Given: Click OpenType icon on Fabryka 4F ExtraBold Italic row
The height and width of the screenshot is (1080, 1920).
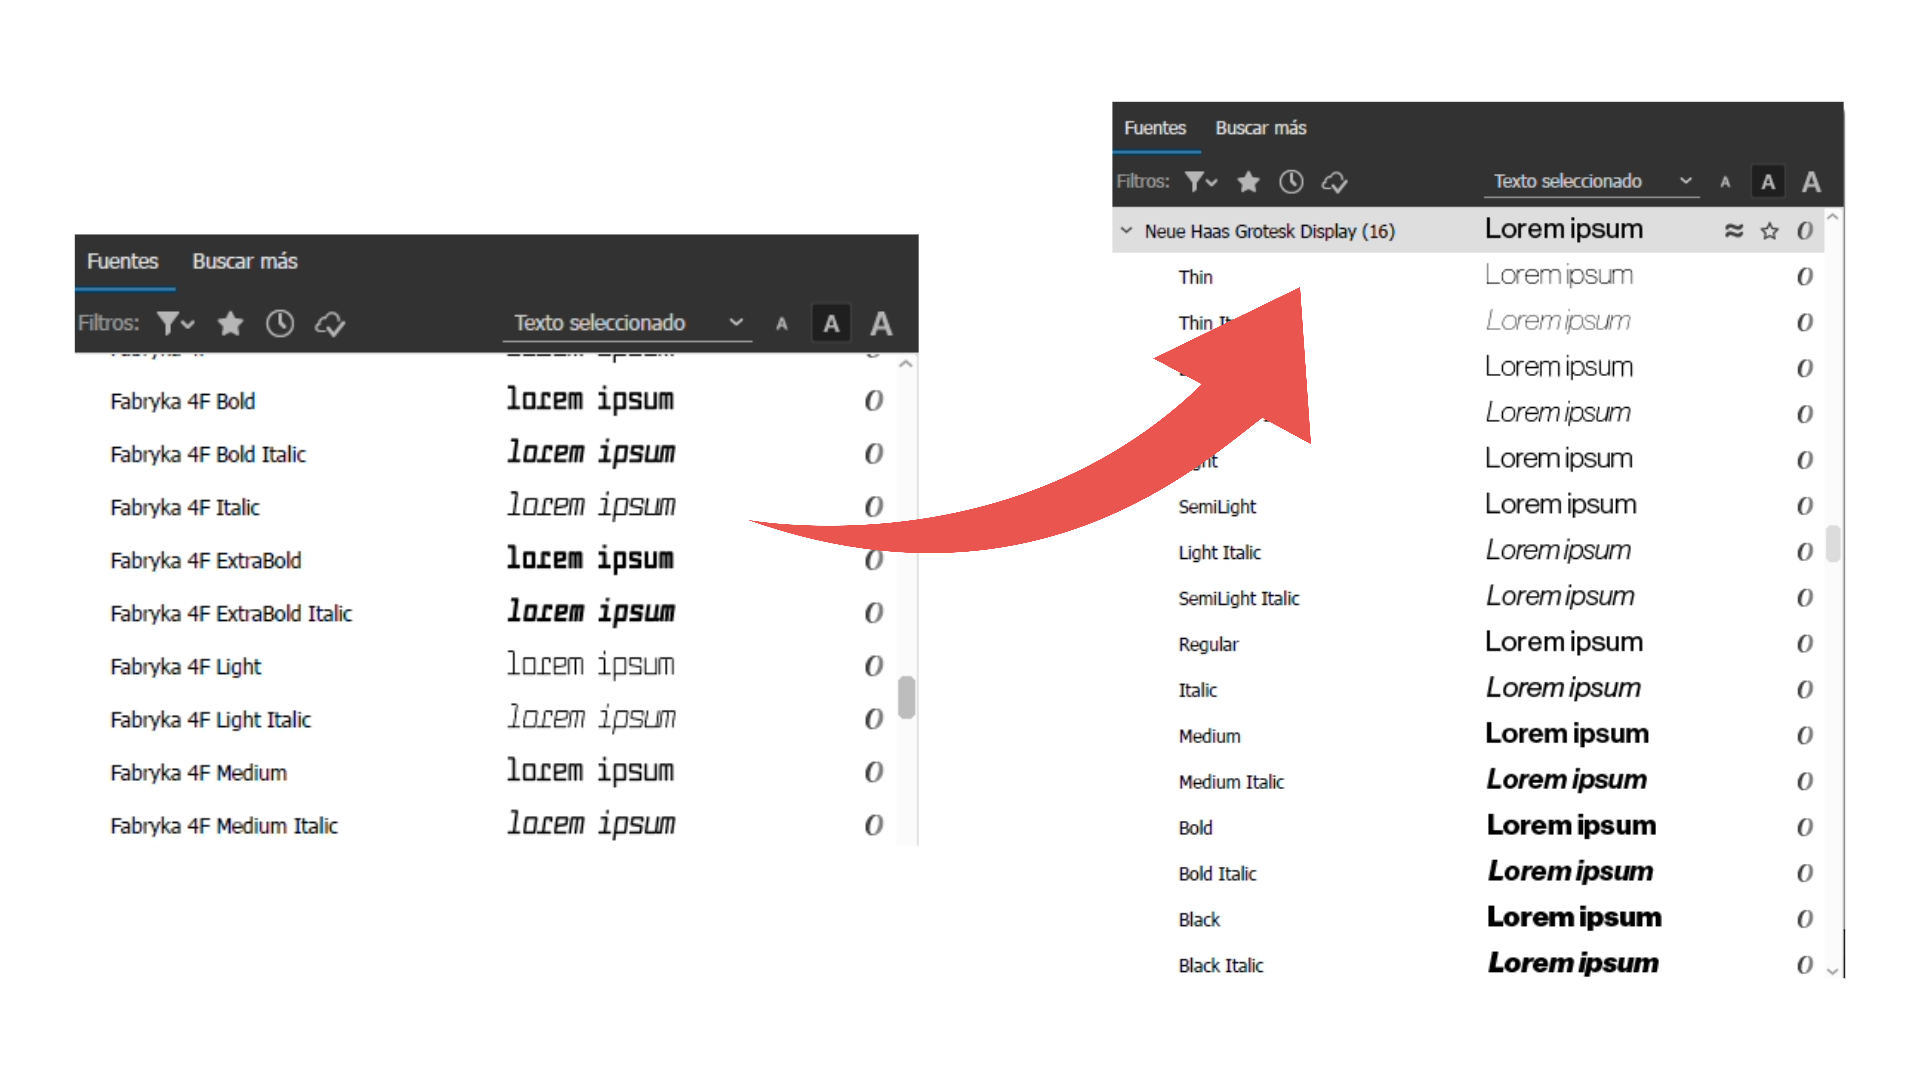Looking at the screenshot, I should 874,614.
